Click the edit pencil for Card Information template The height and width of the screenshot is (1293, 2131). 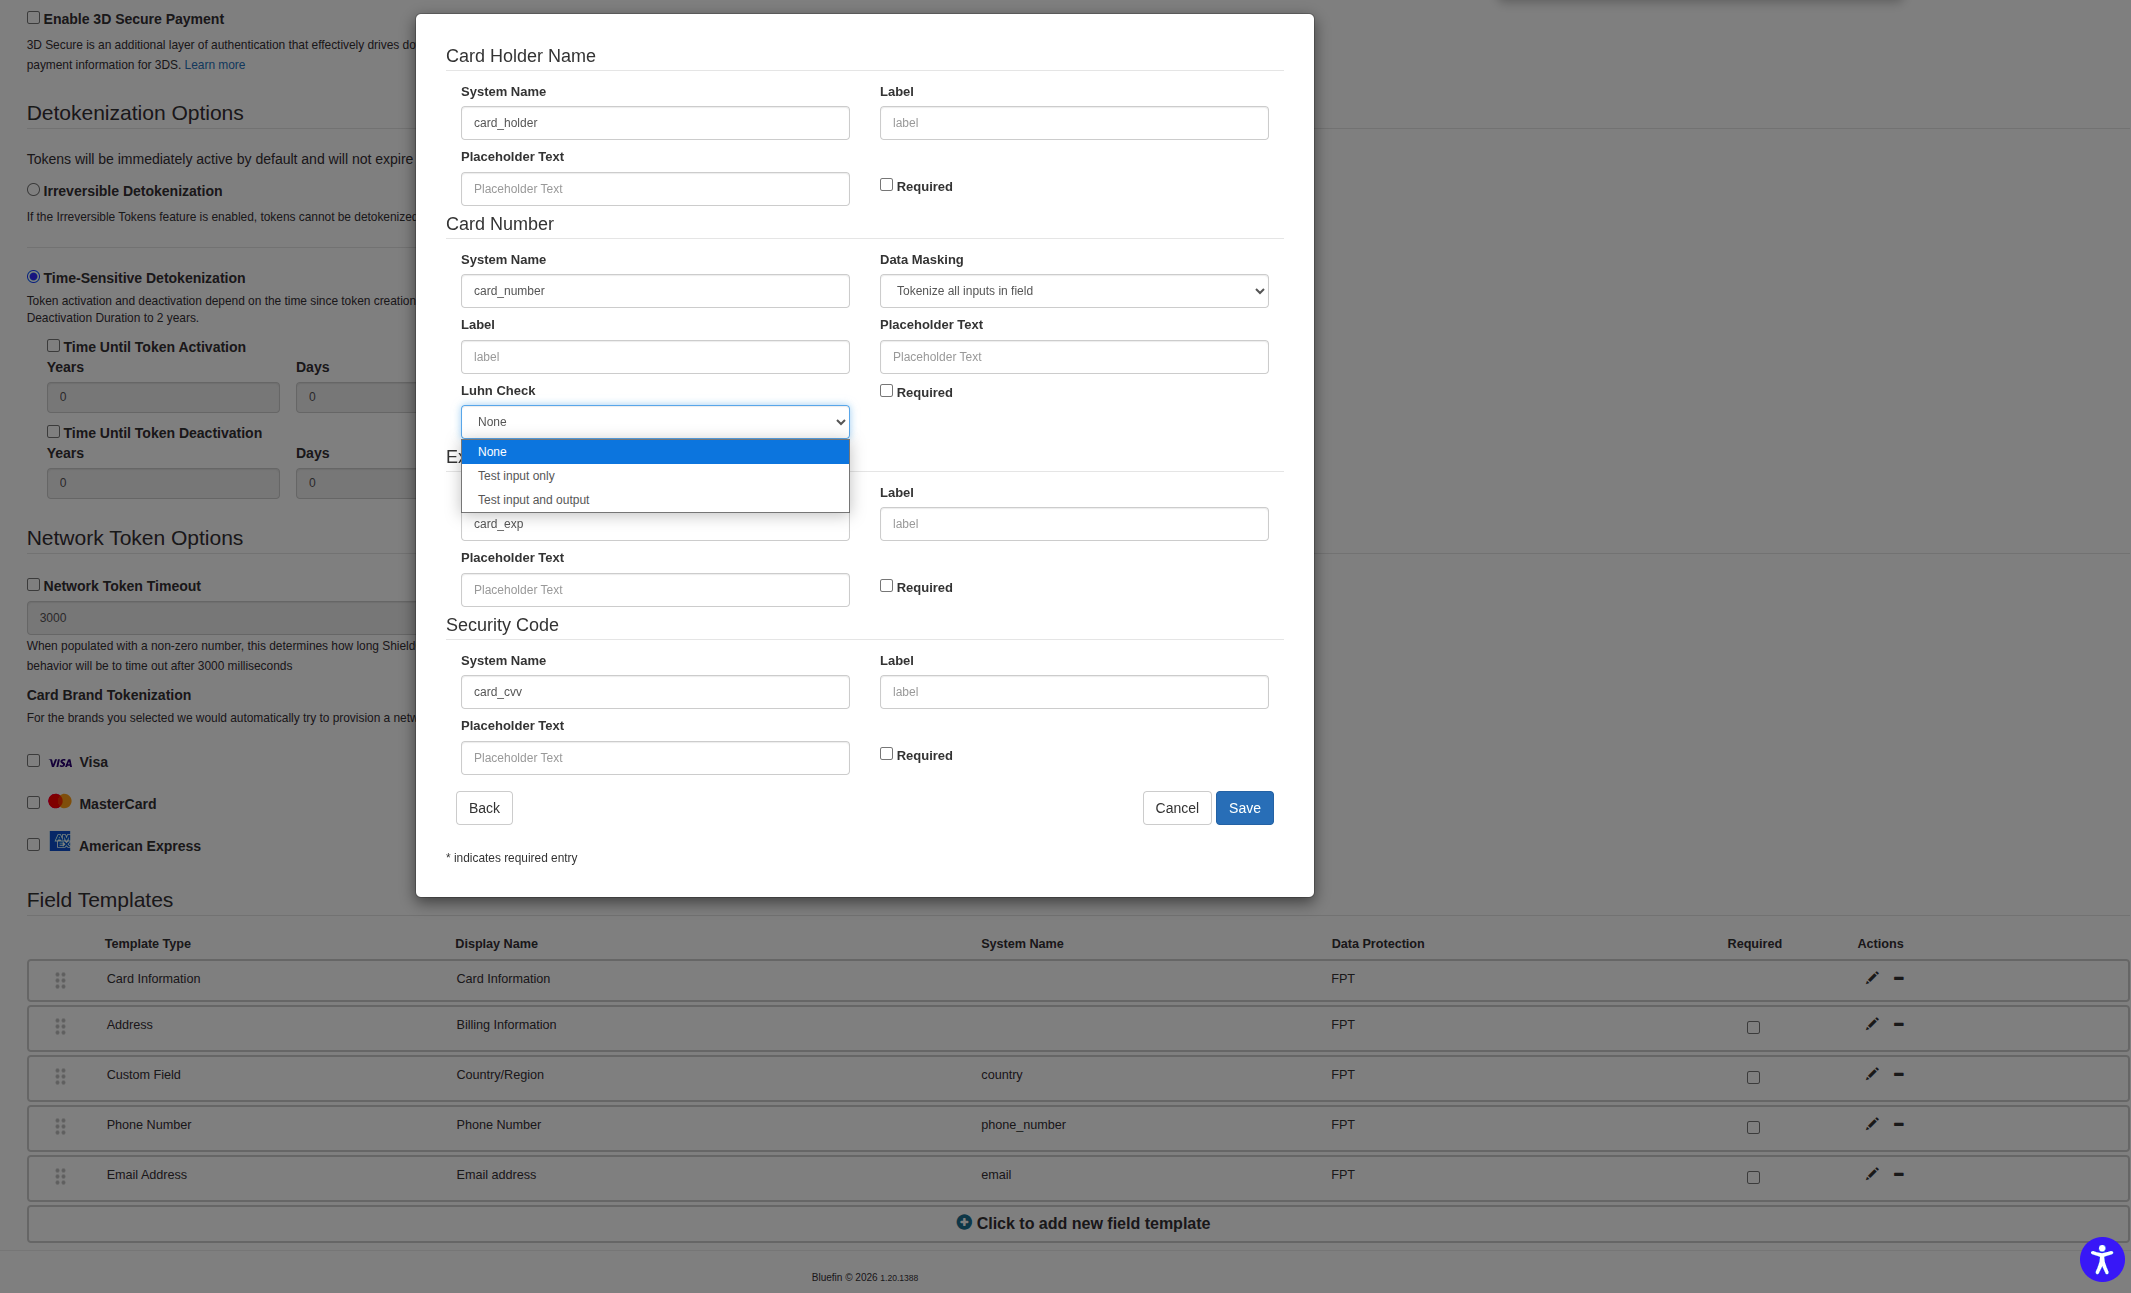tap(1871, 978)
